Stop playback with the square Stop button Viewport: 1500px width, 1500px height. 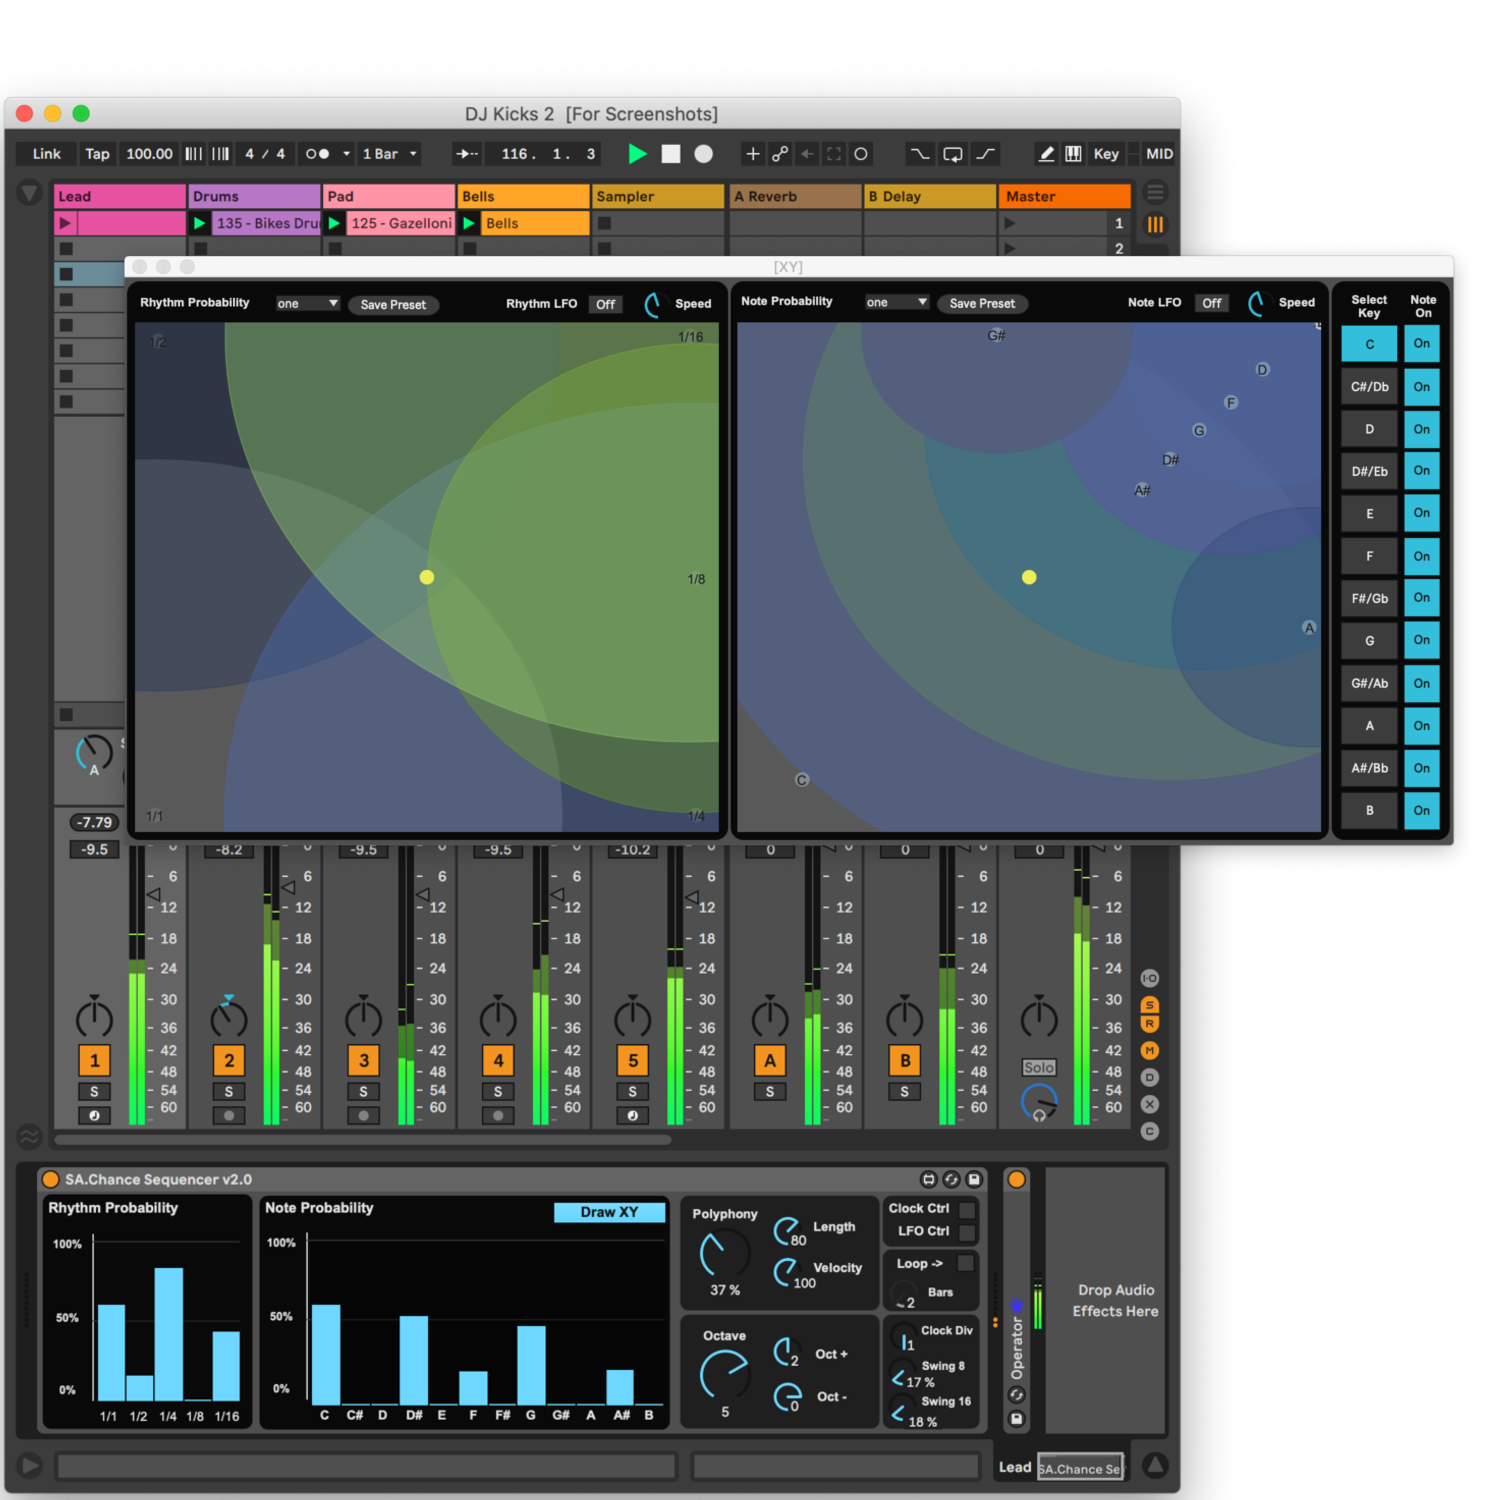(671, 154)
